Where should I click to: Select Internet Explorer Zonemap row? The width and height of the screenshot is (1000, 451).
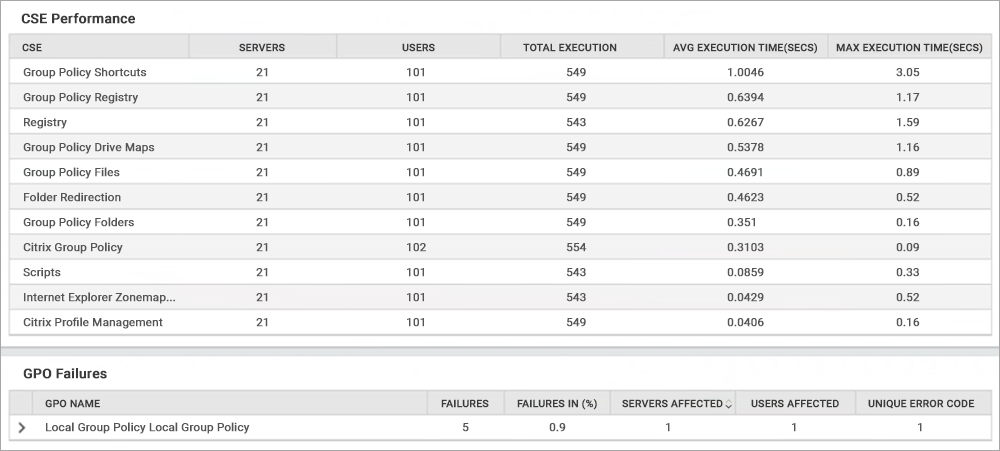(99, 297)
